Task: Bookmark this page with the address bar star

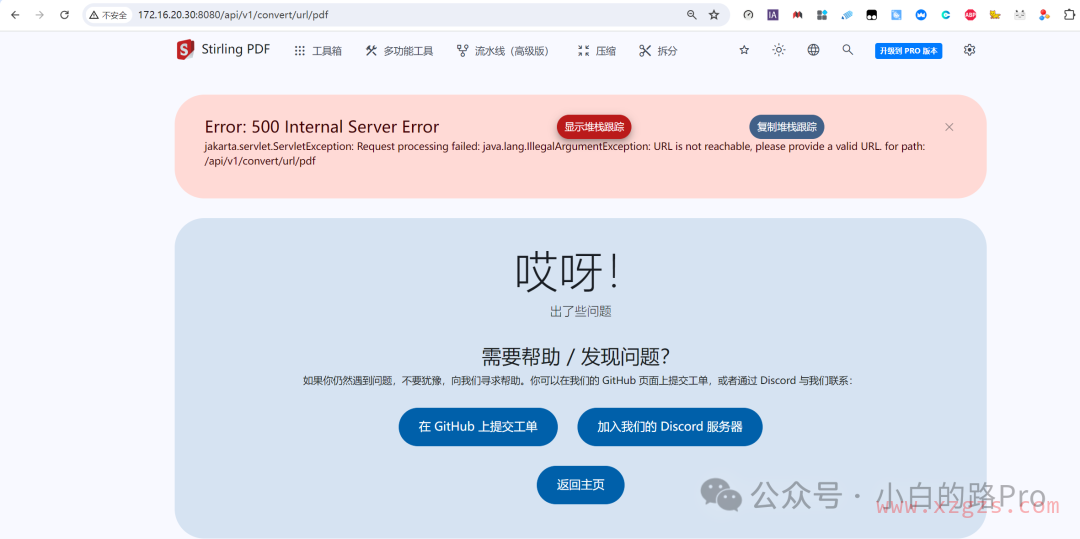Action: click(x=714, y=14)
